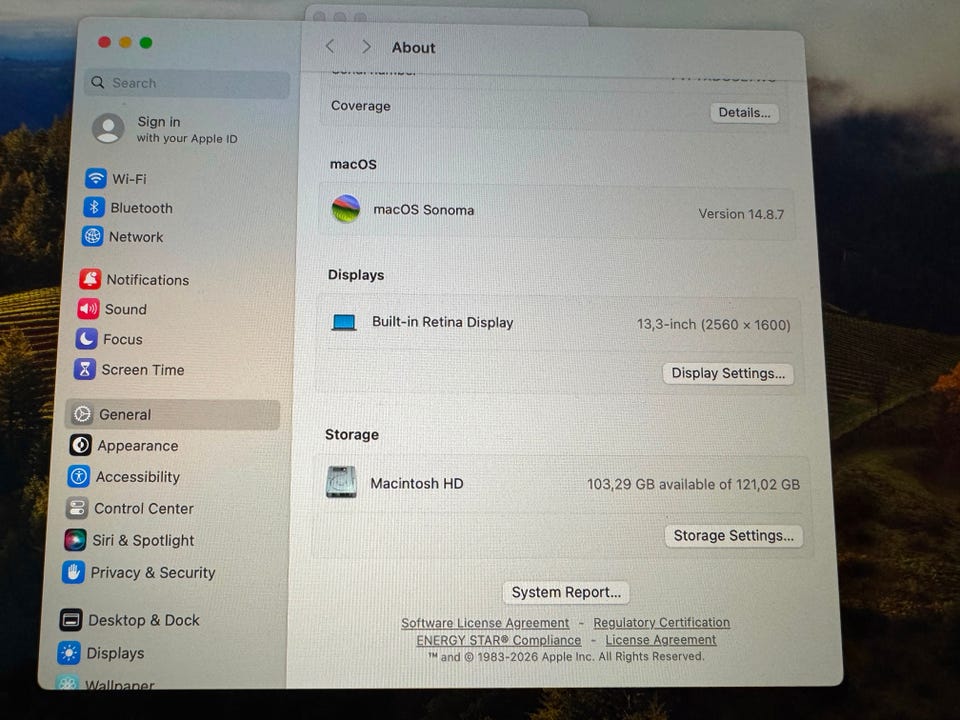
Task: Click the Built-in Retina Display laptop icon
Action: pos(343,322)
